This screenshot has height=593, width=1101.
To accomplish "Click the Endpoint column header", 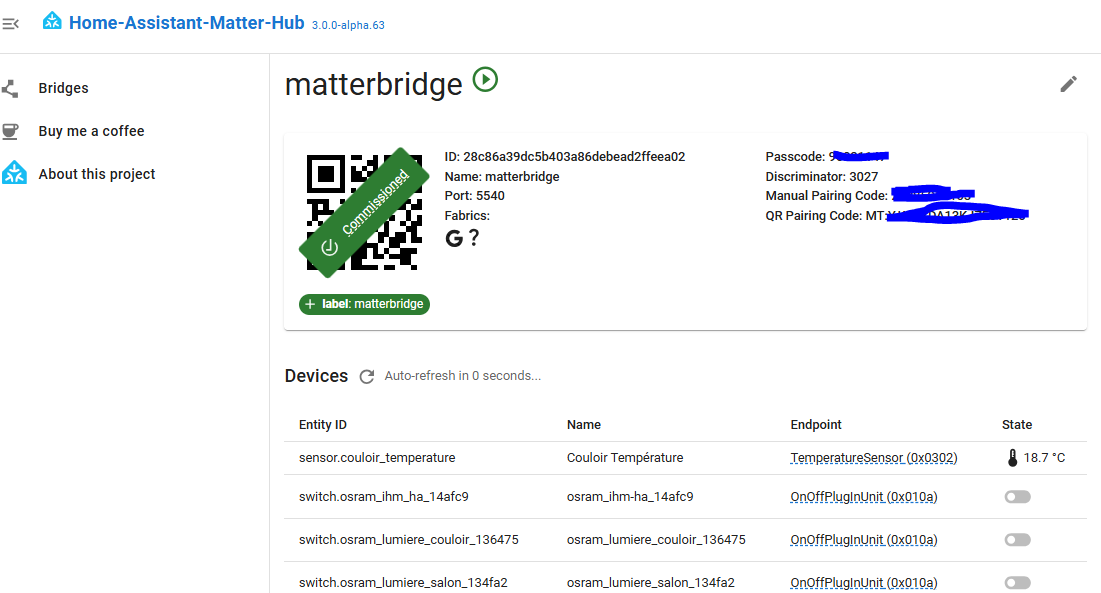I will click(816, 425).
